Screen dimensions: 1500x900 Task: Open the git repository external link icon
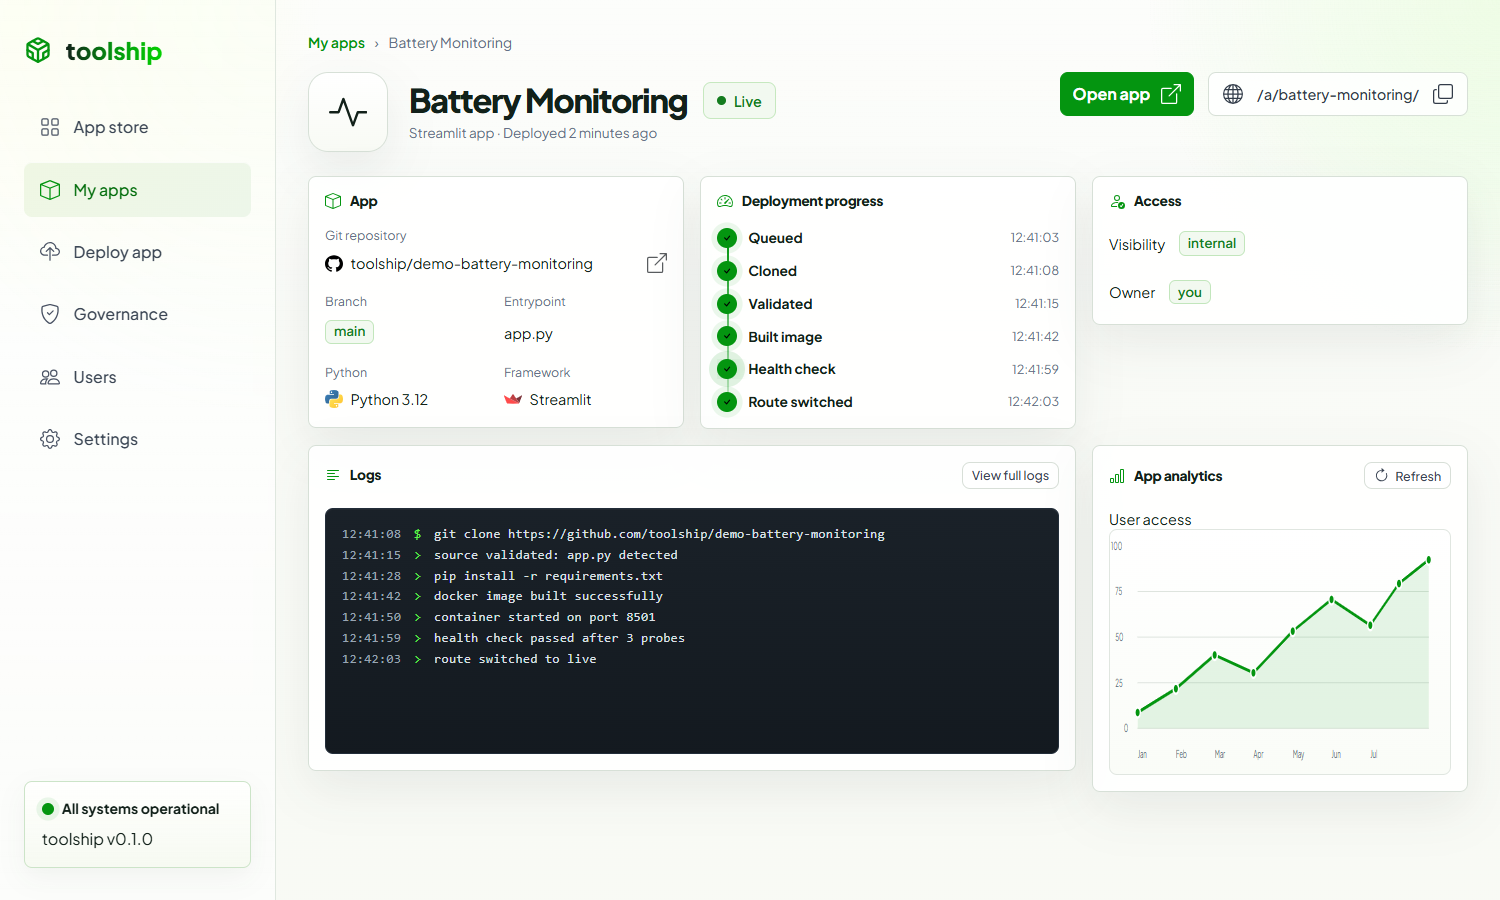657,263
